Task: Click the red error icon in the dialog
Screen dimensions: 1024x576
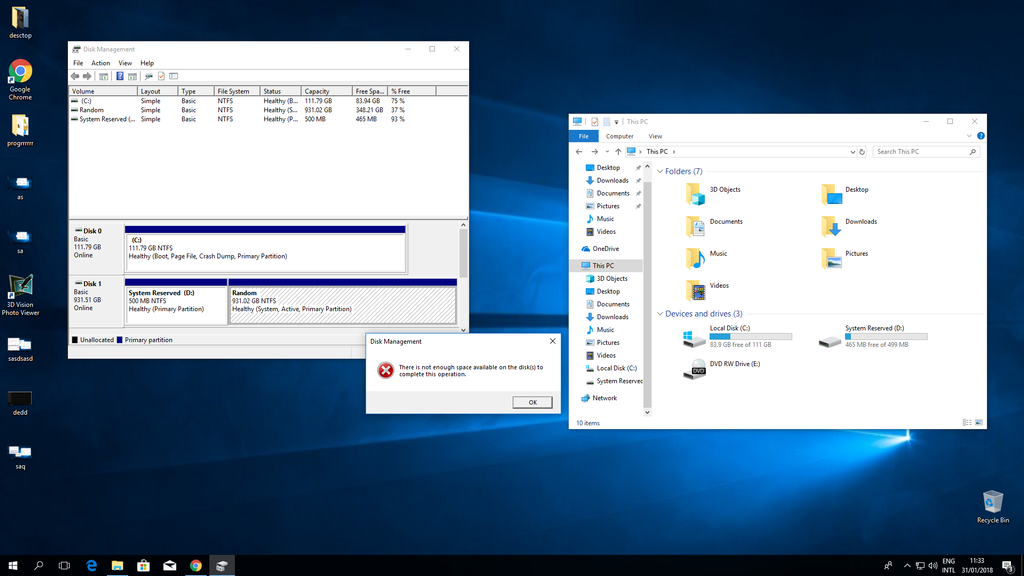Action: point(385,370)
